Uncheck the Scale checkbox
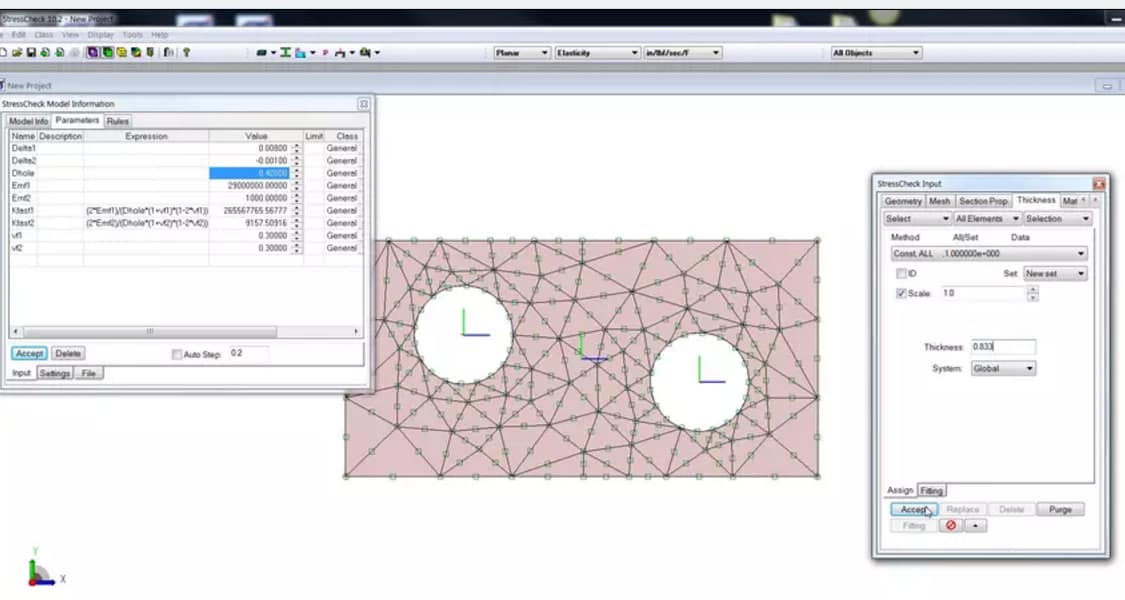Image resolution: width=1125 pixels, height=600 pixels. 901,294
